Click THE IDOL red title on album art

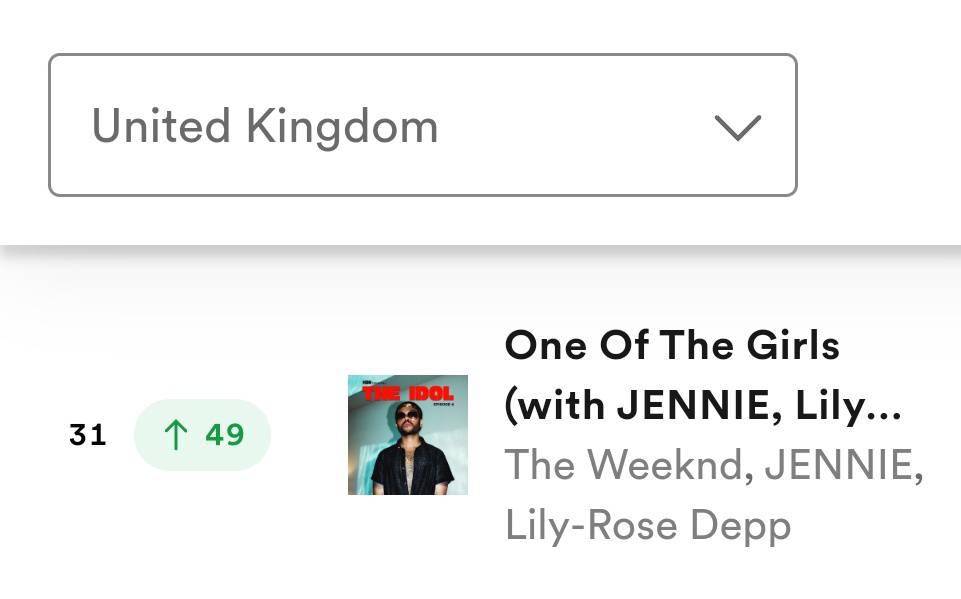(408, 393)
